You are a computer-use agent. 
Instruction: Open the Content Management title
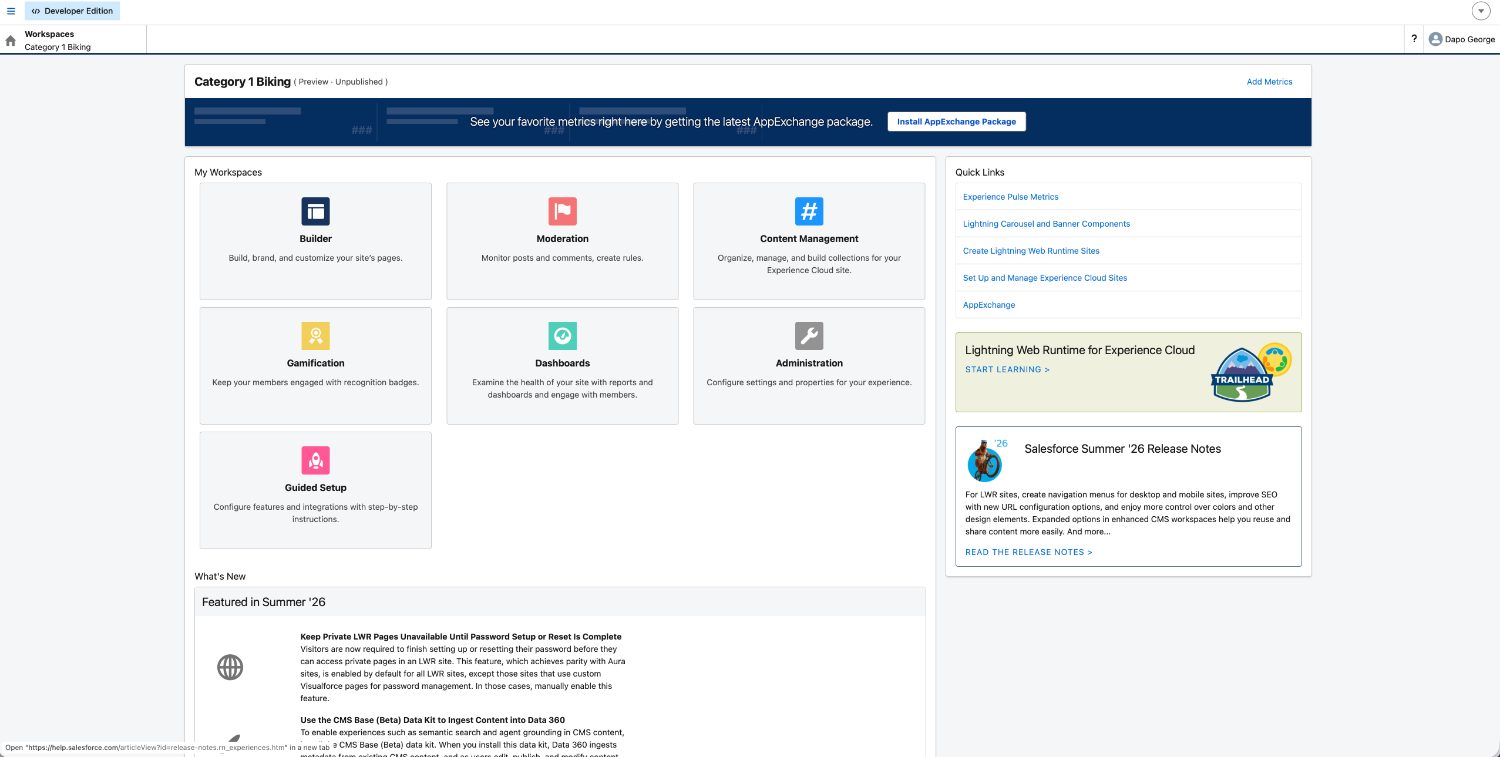809,239
